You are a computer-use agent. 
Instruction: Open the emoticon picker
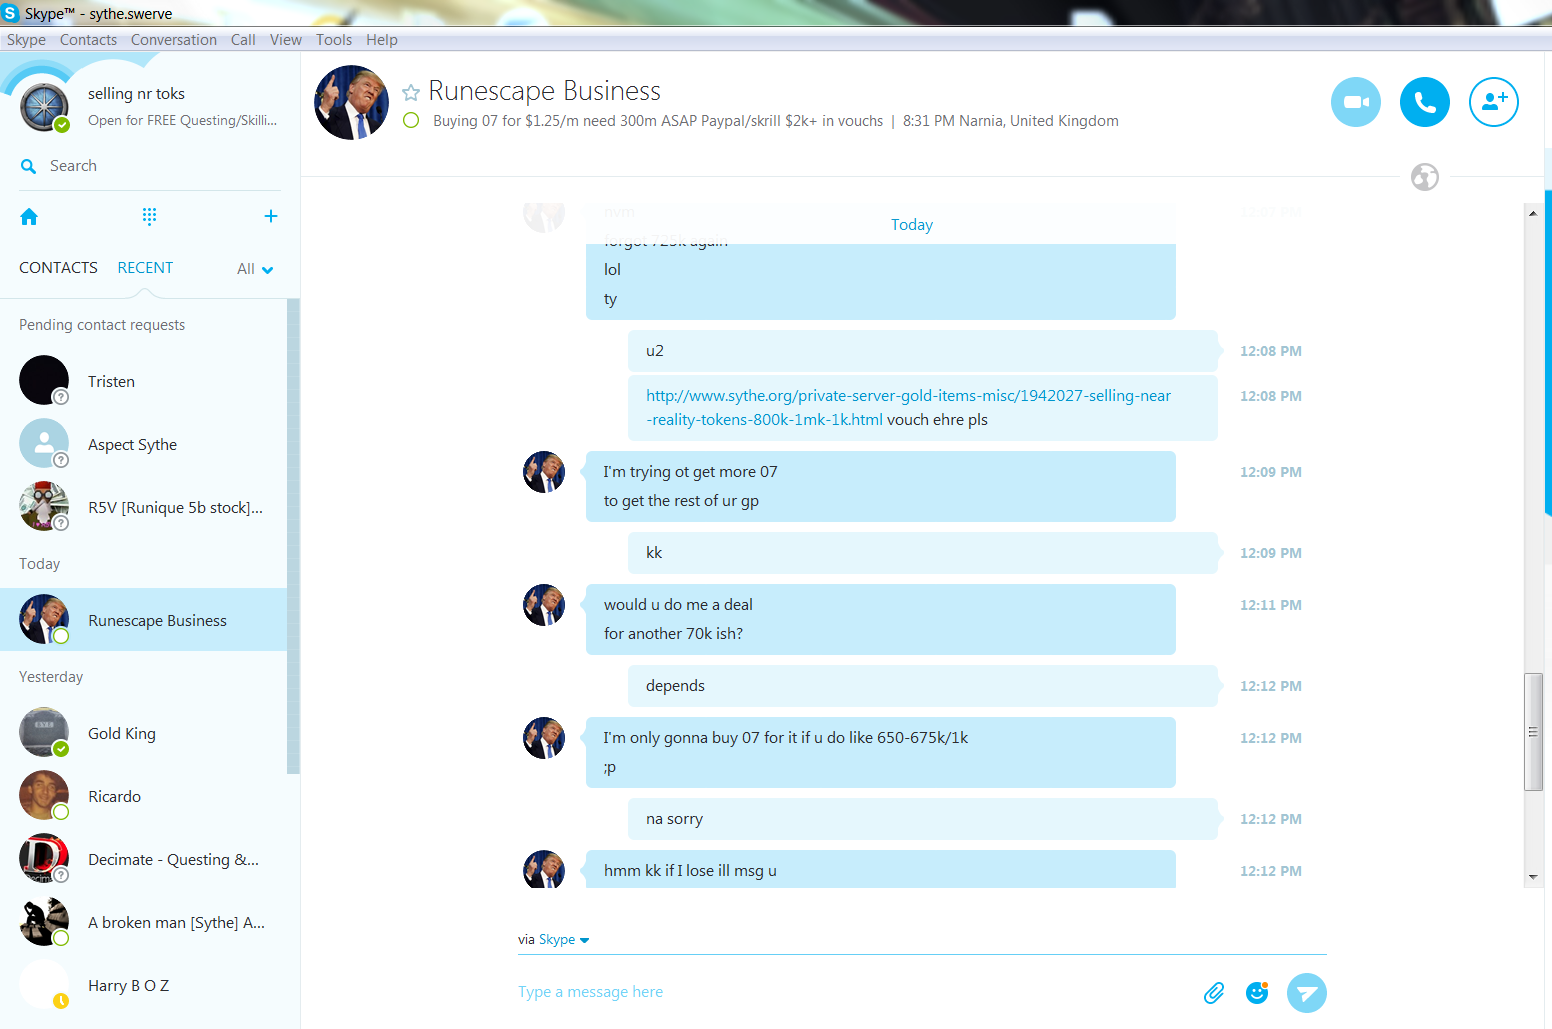coord(1257,992)
